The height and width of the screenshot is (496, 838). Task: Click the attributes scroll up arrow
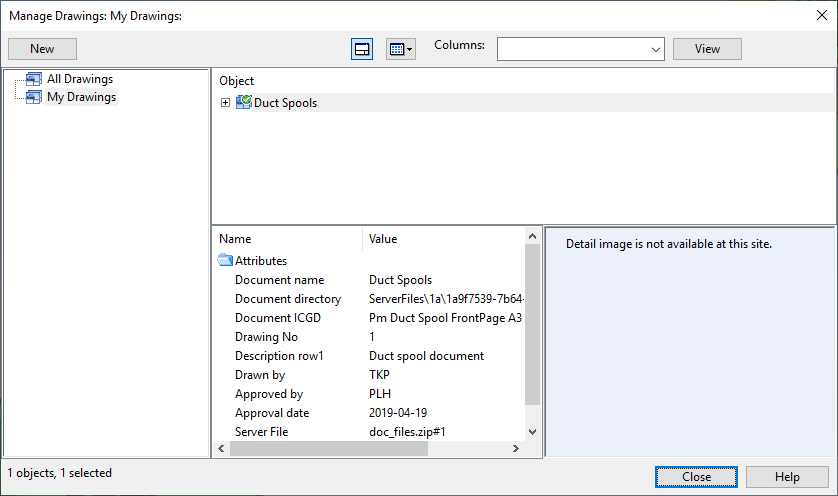point(532,236)
